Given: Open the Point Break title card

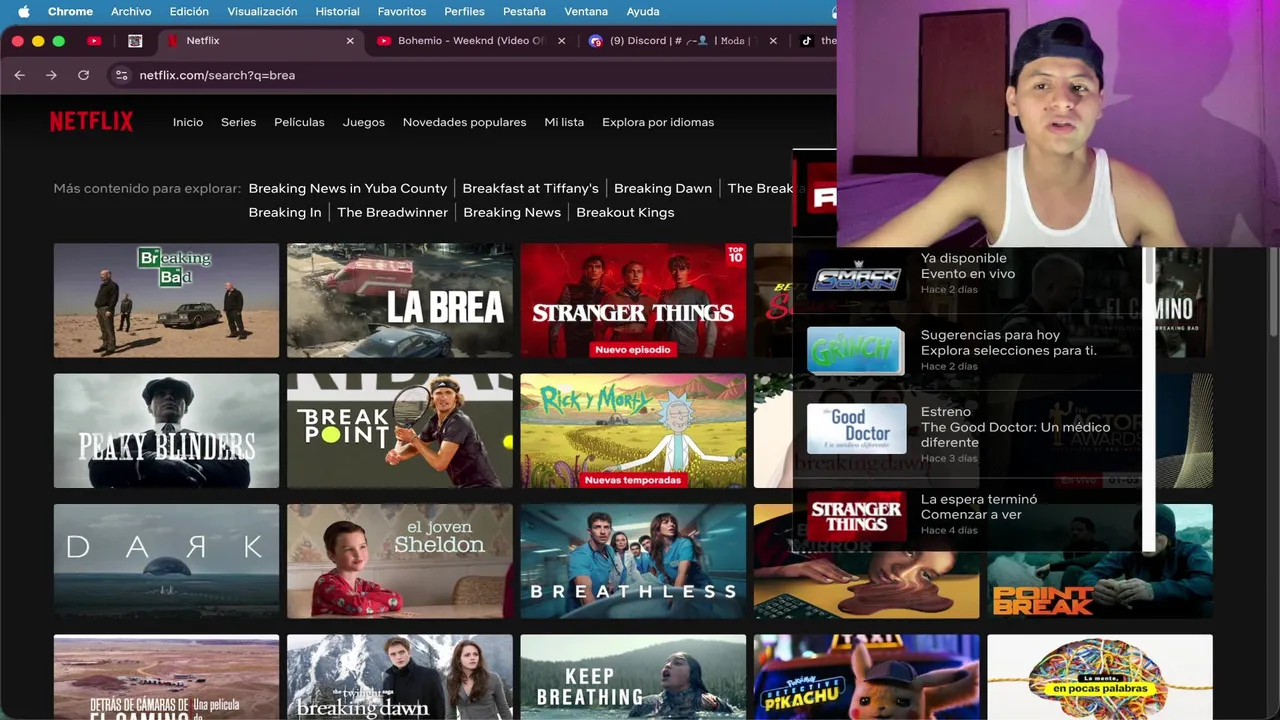Looking at the screenshot, I should [1100, 585].
